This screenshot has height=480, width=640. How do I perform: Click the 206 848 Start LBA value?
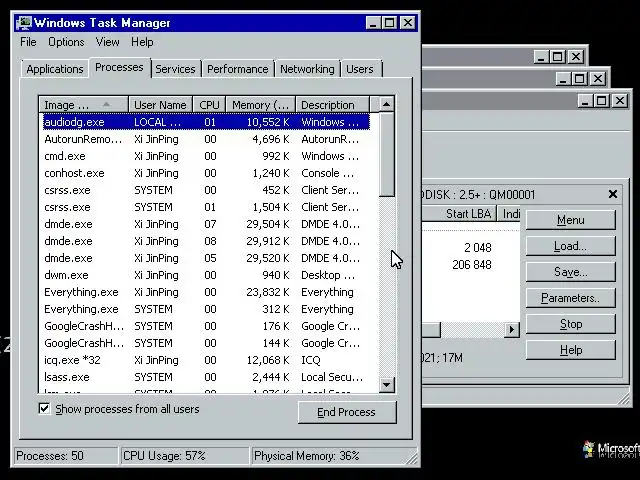[472, 265]
